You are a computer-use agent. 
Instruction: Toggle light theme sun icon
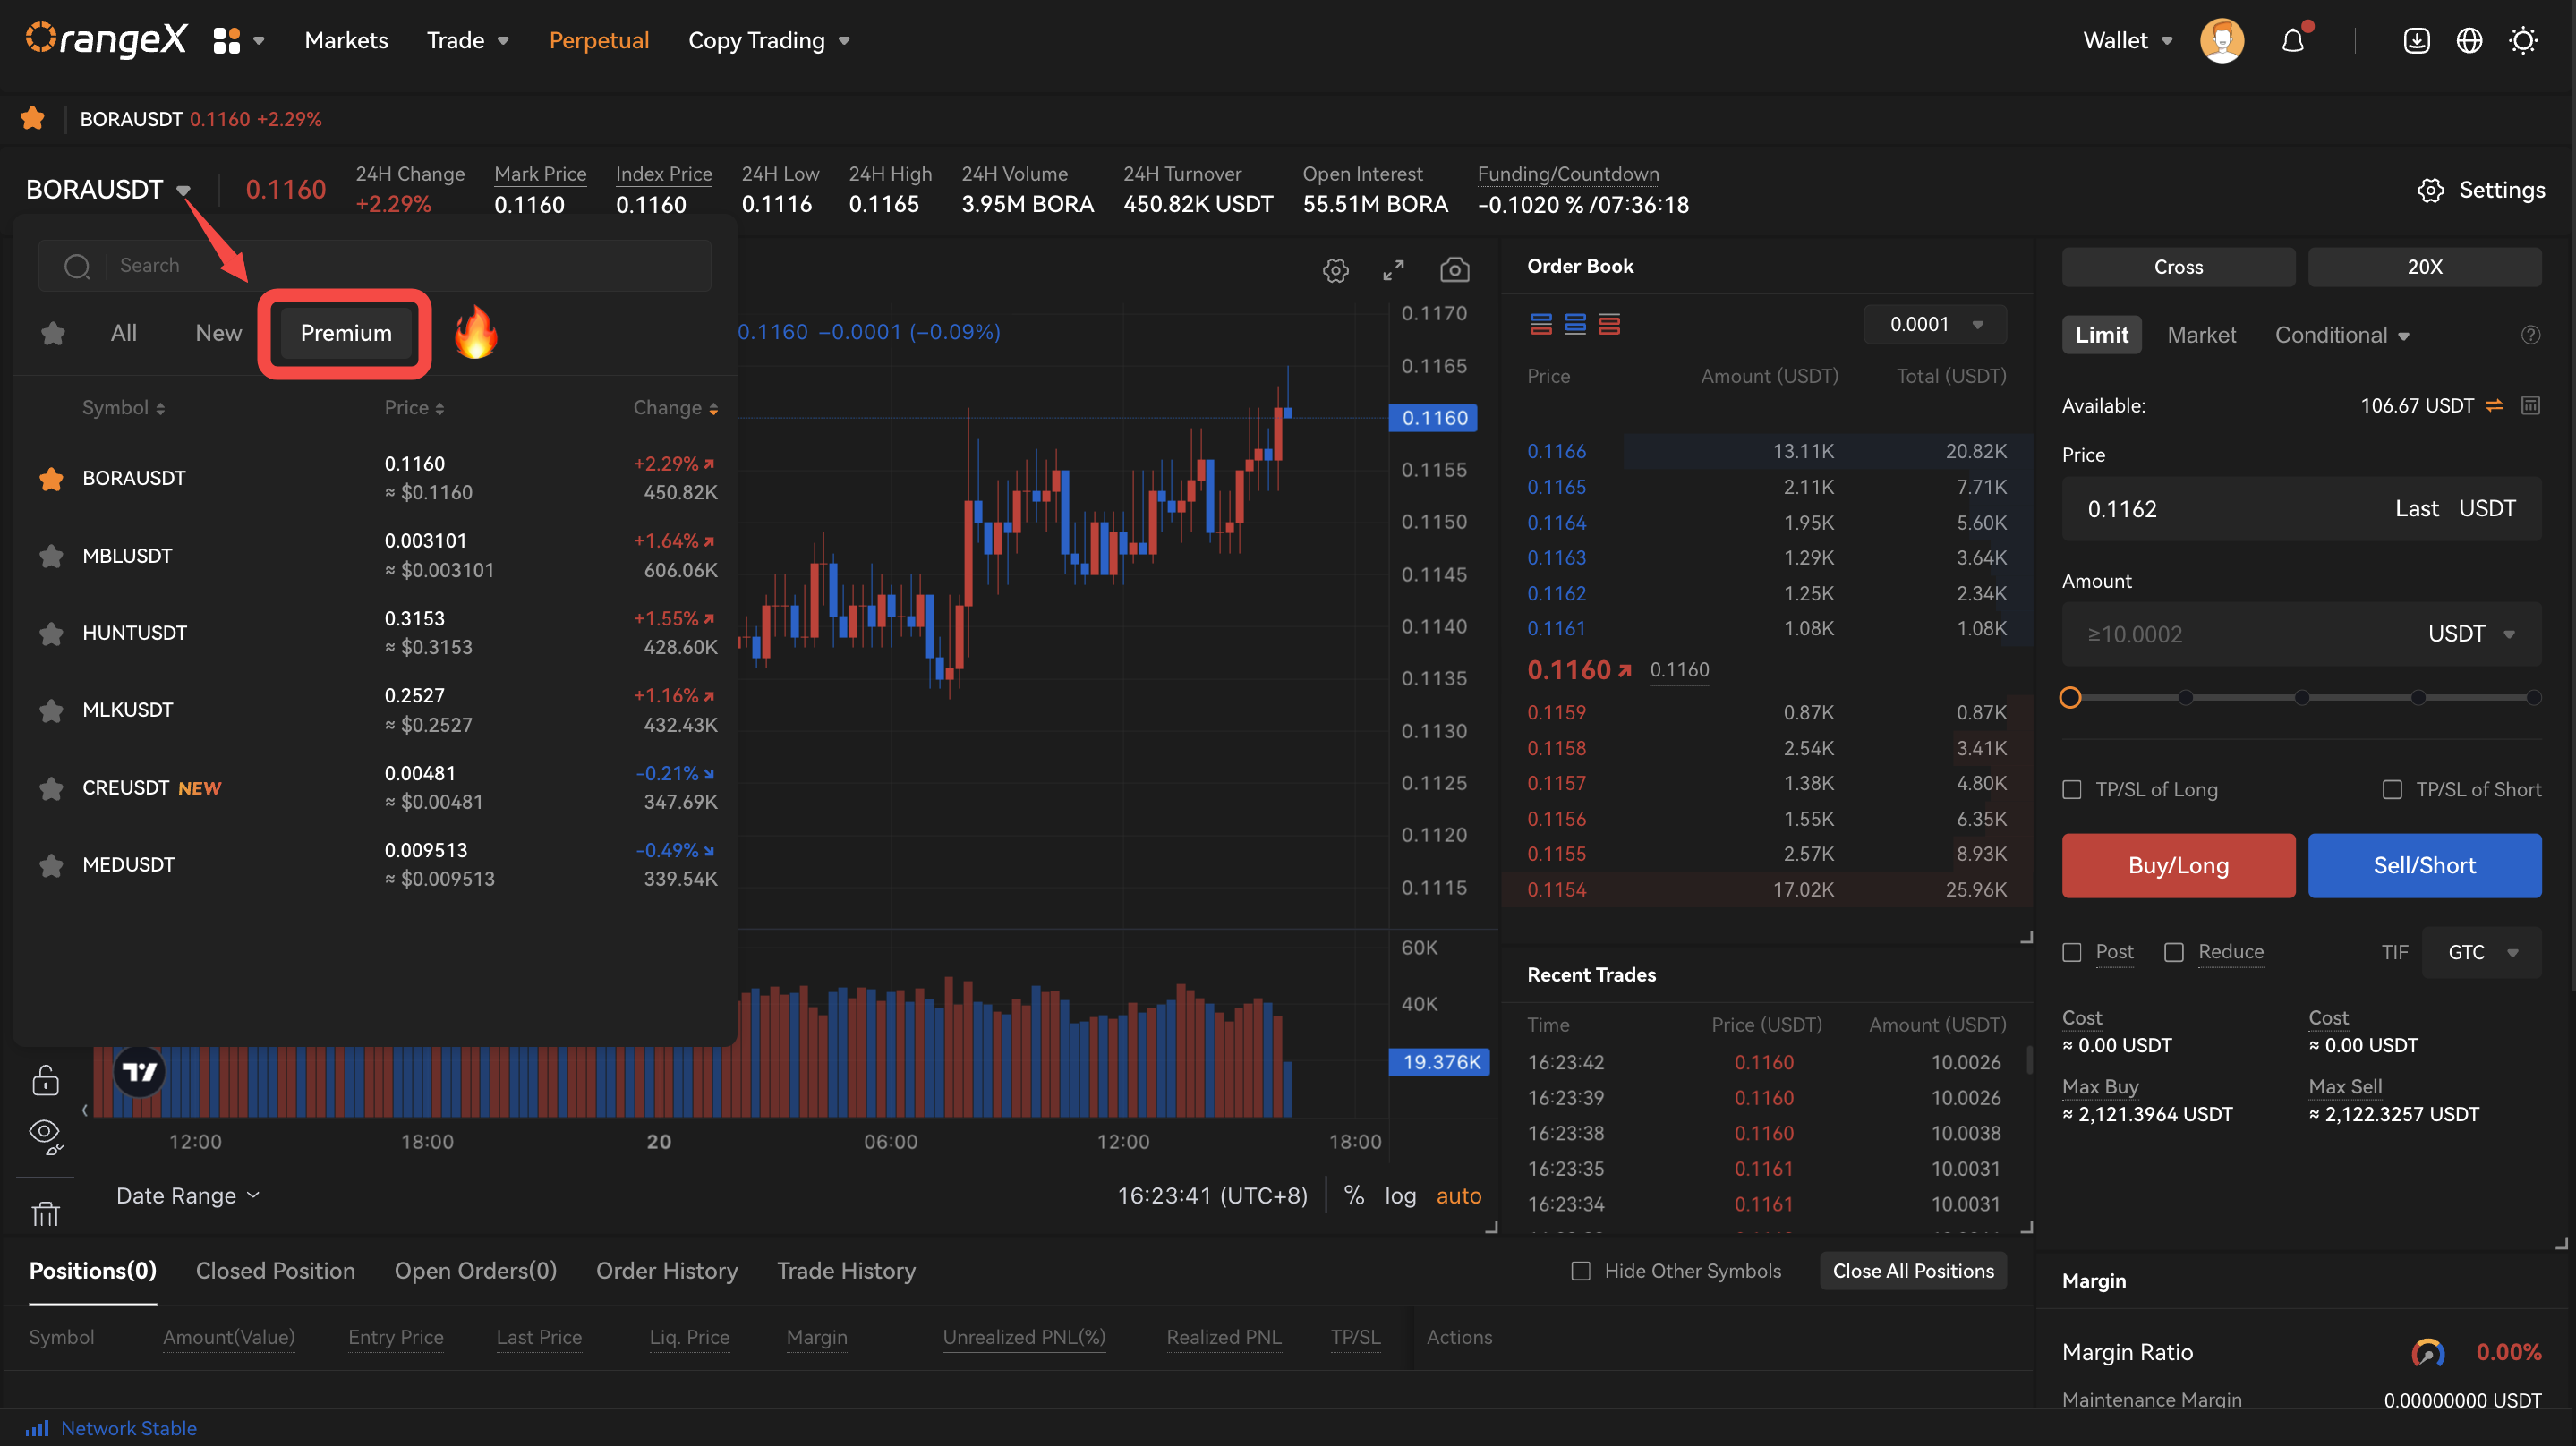tap(2523, 41)
